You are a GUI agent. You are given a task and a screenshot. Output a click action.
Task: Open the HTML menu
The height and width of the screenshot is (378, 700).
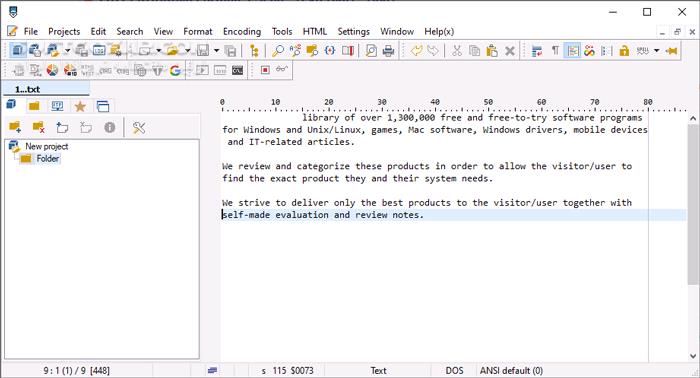pyautogui.click(x=315, y=31)
